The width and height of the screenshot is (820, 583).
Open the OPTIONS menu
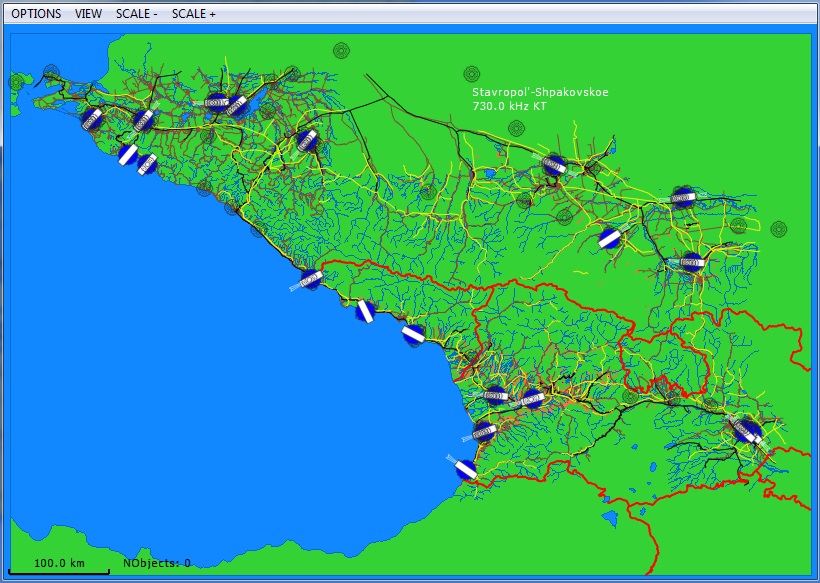click(36, 14)
